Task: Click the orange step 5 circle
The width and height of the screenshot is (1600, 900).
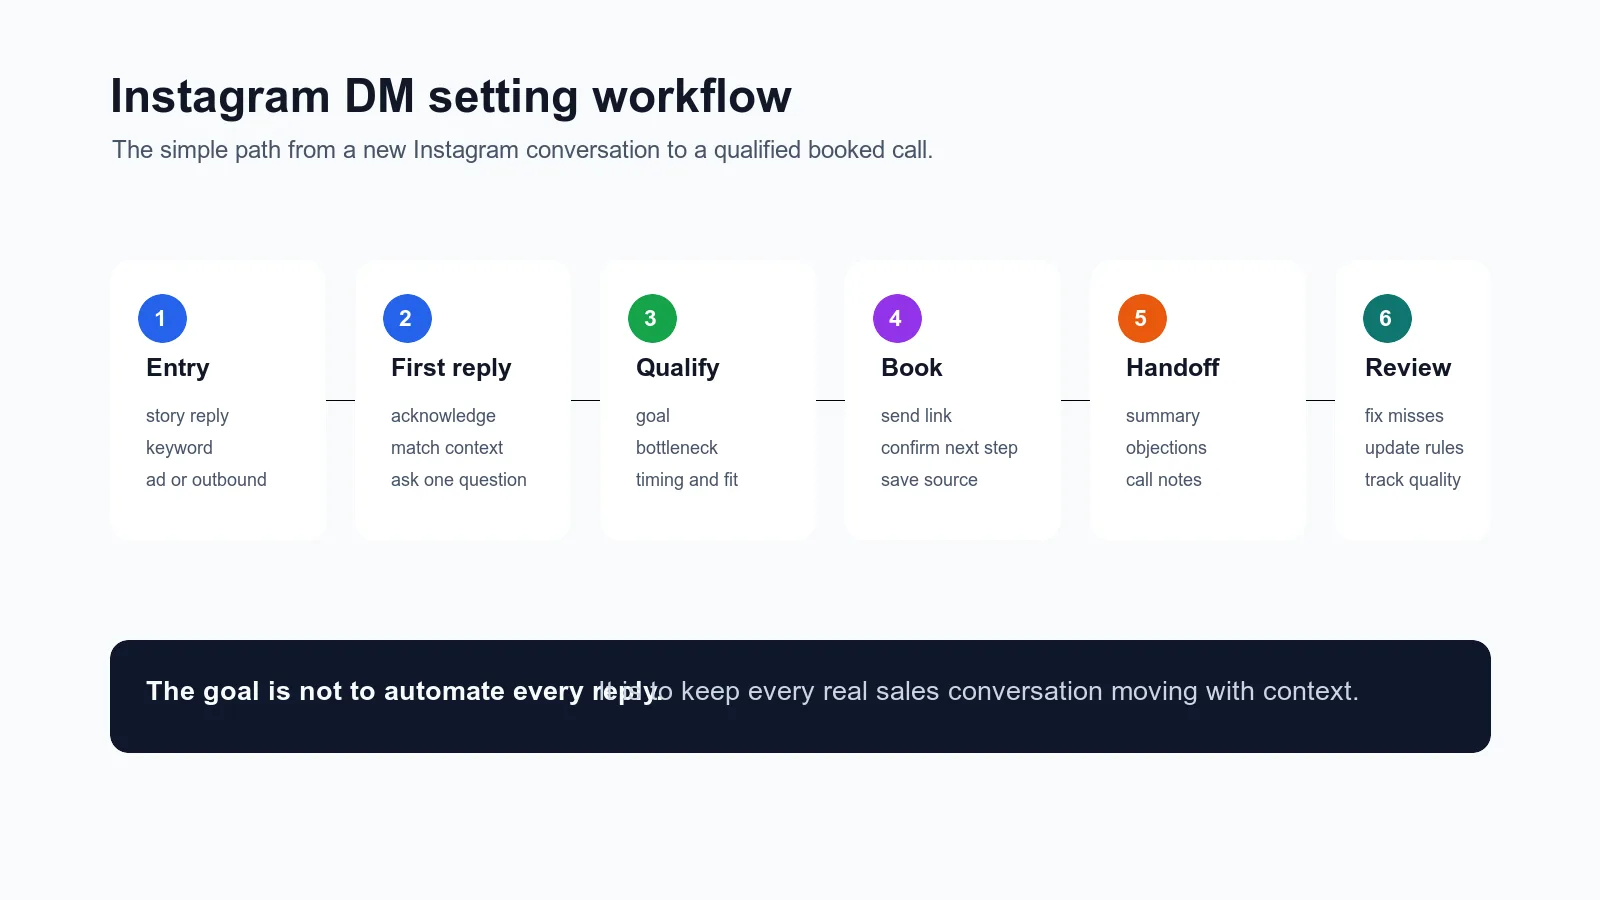Action: [1142, 318]
